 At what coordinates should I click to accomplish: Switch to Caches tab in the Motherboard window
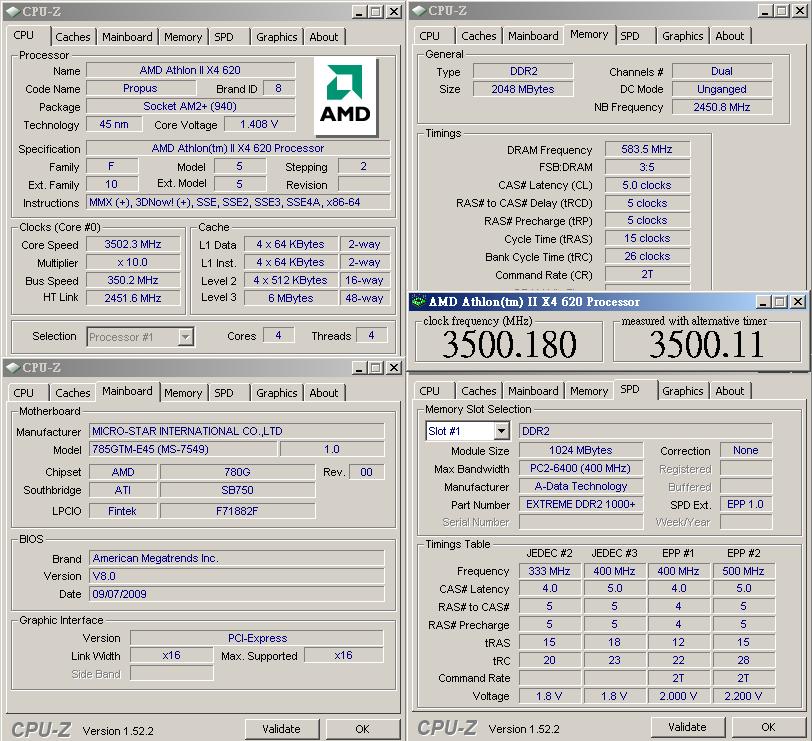72,393
